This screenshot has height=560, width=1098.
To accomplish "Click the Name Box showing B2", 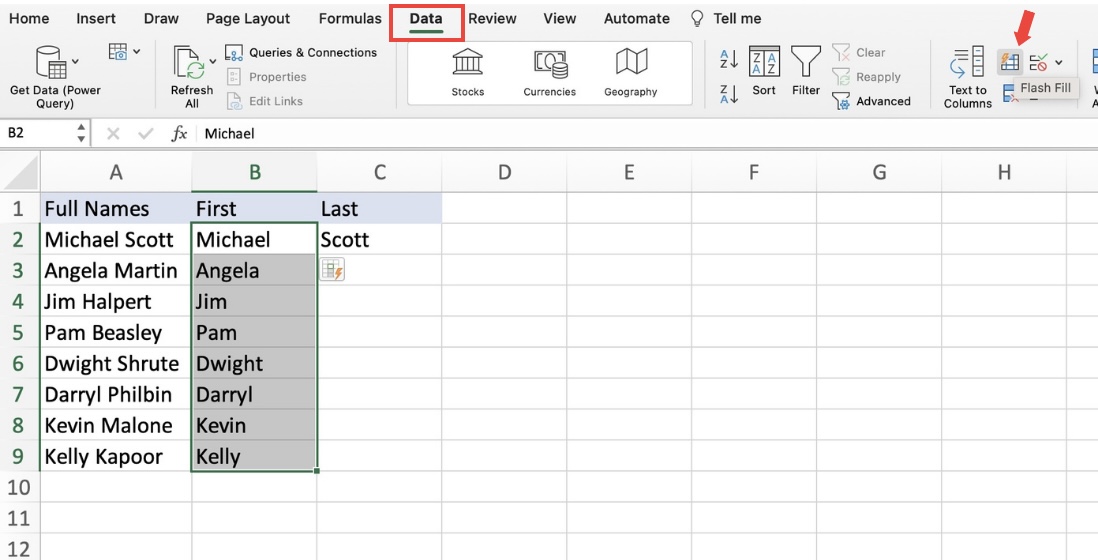I will [39, 133].
